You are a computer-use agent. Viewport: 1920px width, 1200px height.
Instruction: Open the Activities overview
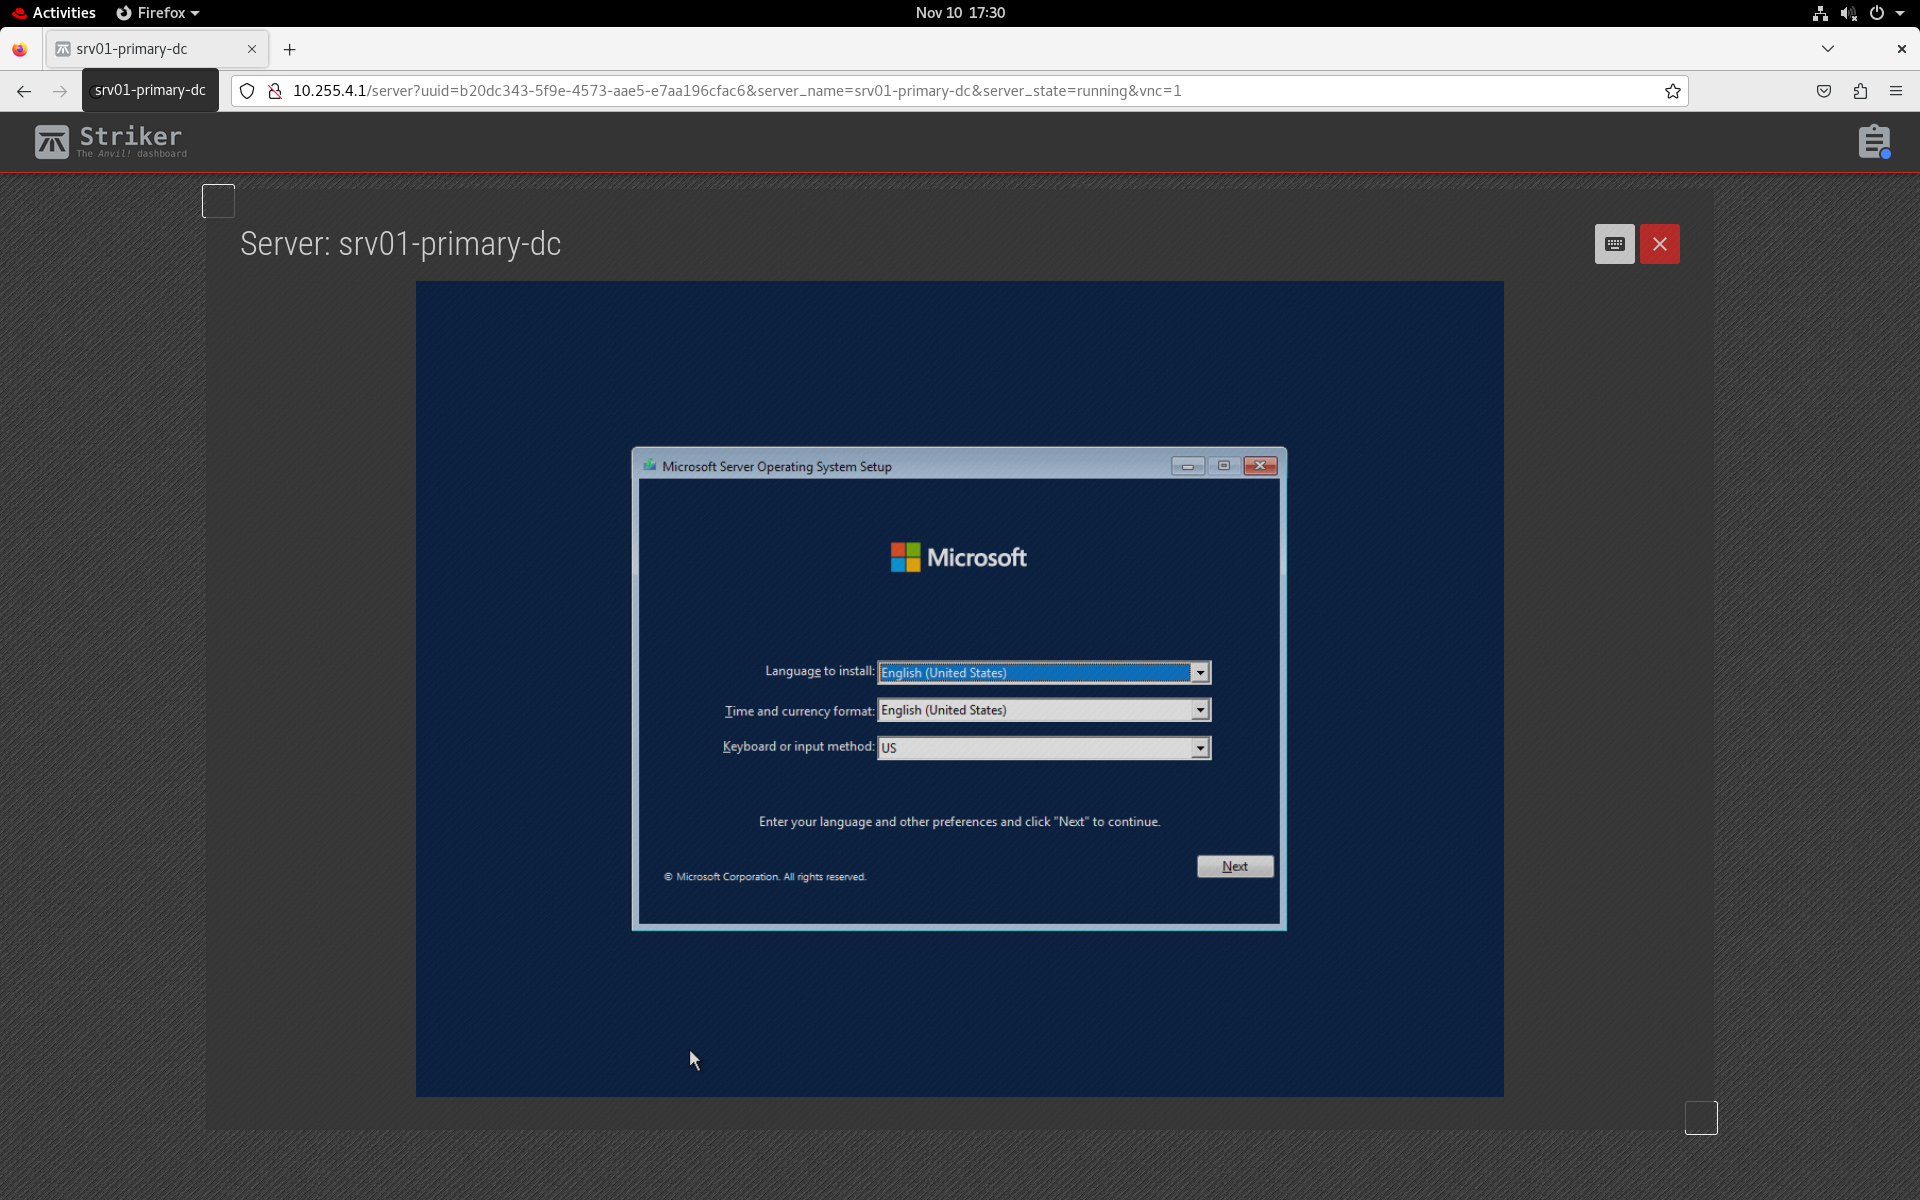pos(54,13)
